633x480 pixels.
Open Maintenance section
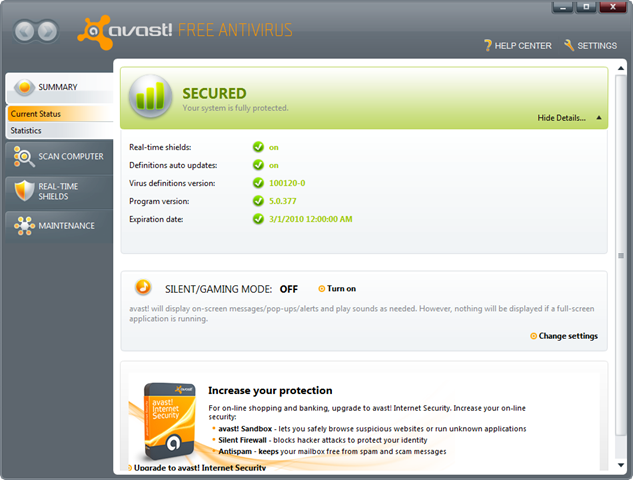(x=60, y=226)
